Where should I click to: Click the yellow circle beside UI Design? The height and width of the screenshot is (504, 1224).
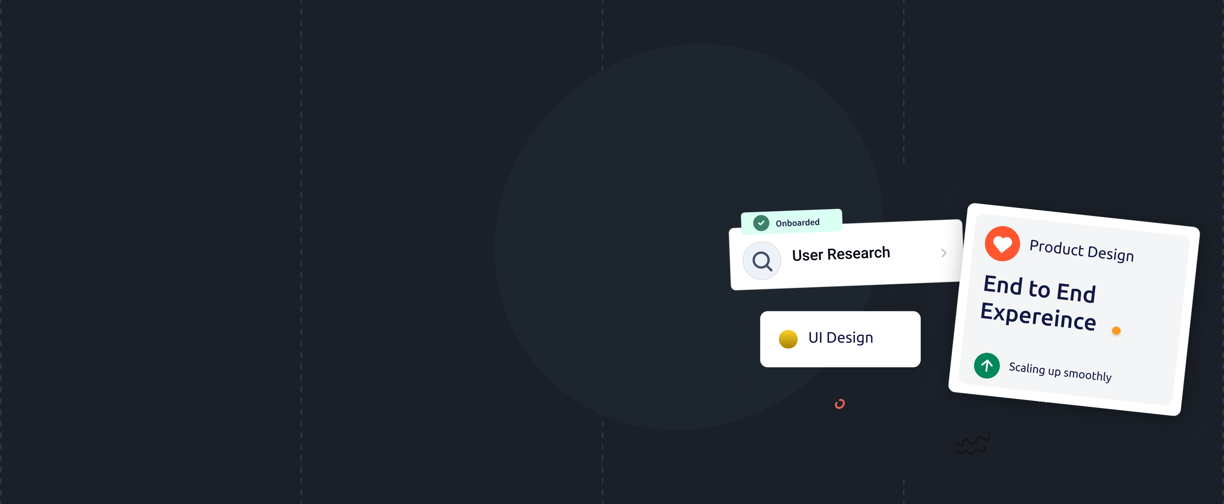788,339
